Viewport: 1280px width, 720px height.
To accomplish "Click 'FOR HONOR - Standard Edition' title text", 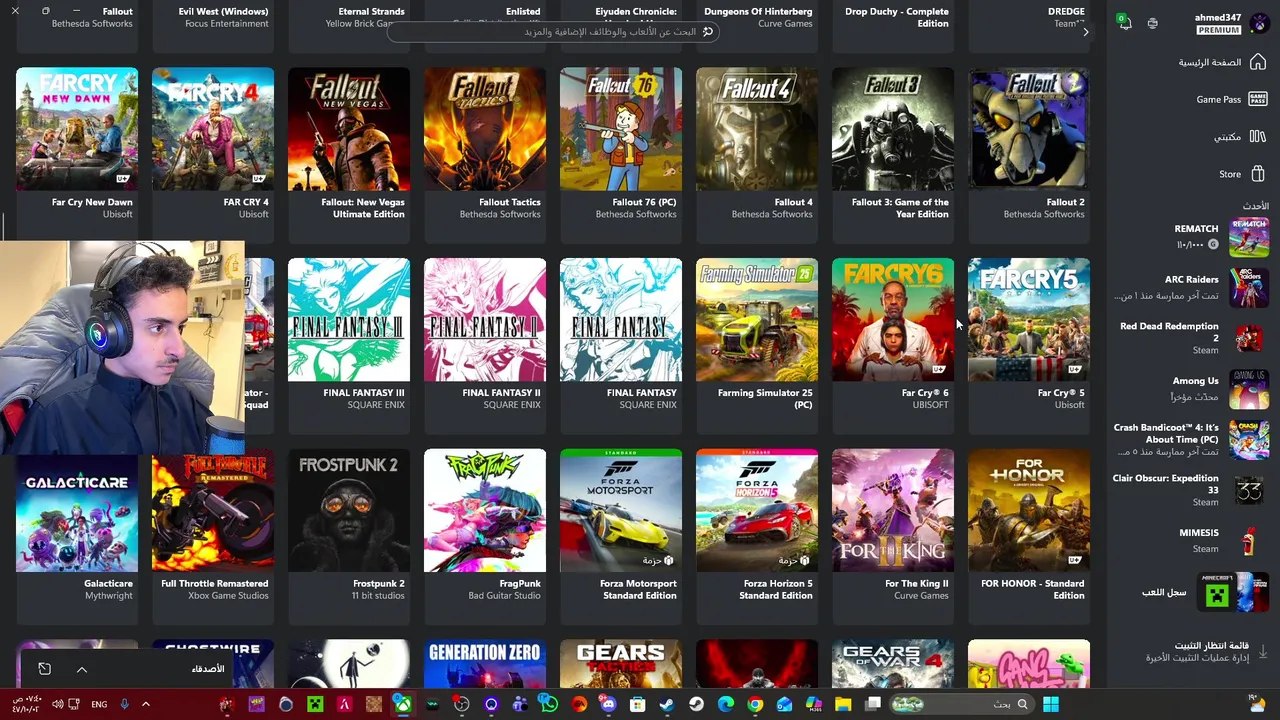I will coord(1033,590).
